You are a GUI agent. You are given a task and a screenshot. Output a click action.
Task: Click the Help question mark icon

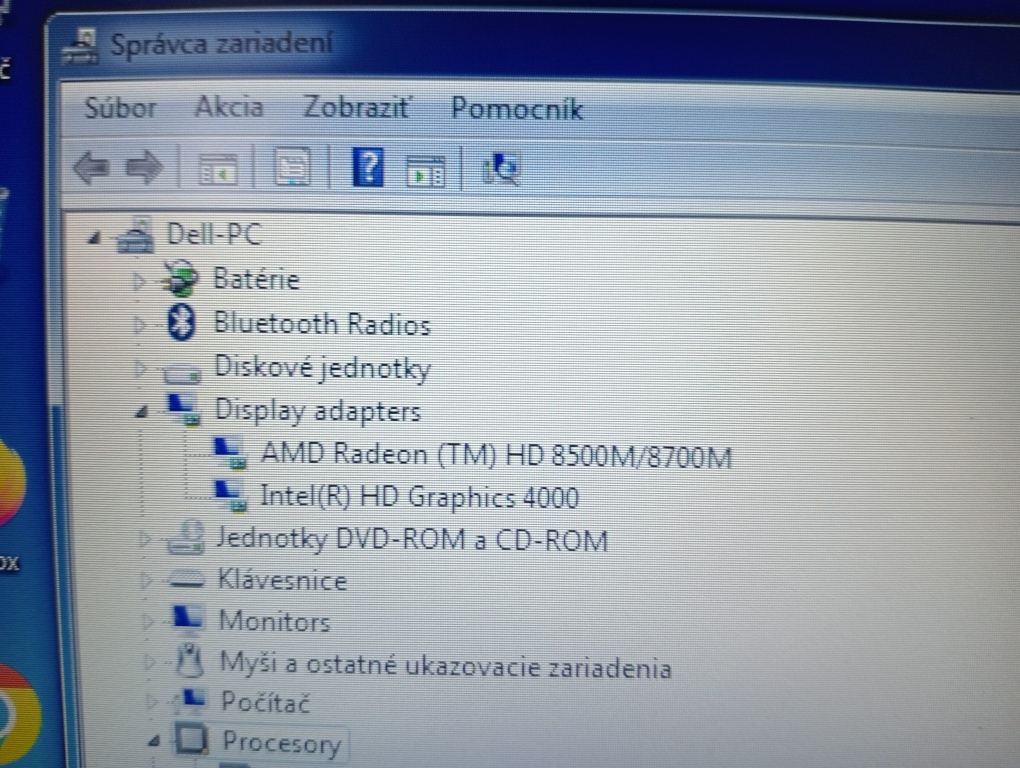[367, 168]
